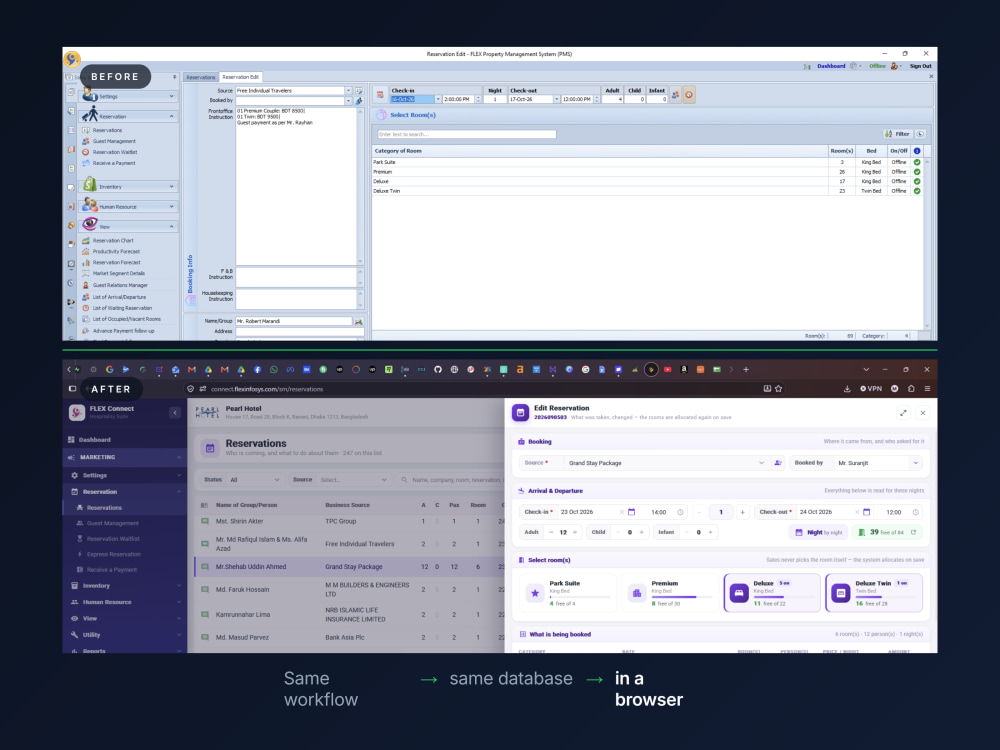Screen dimensions: 1000x750
Task: Toggle the Deluxe Twin room card
Action: (874, 592)
